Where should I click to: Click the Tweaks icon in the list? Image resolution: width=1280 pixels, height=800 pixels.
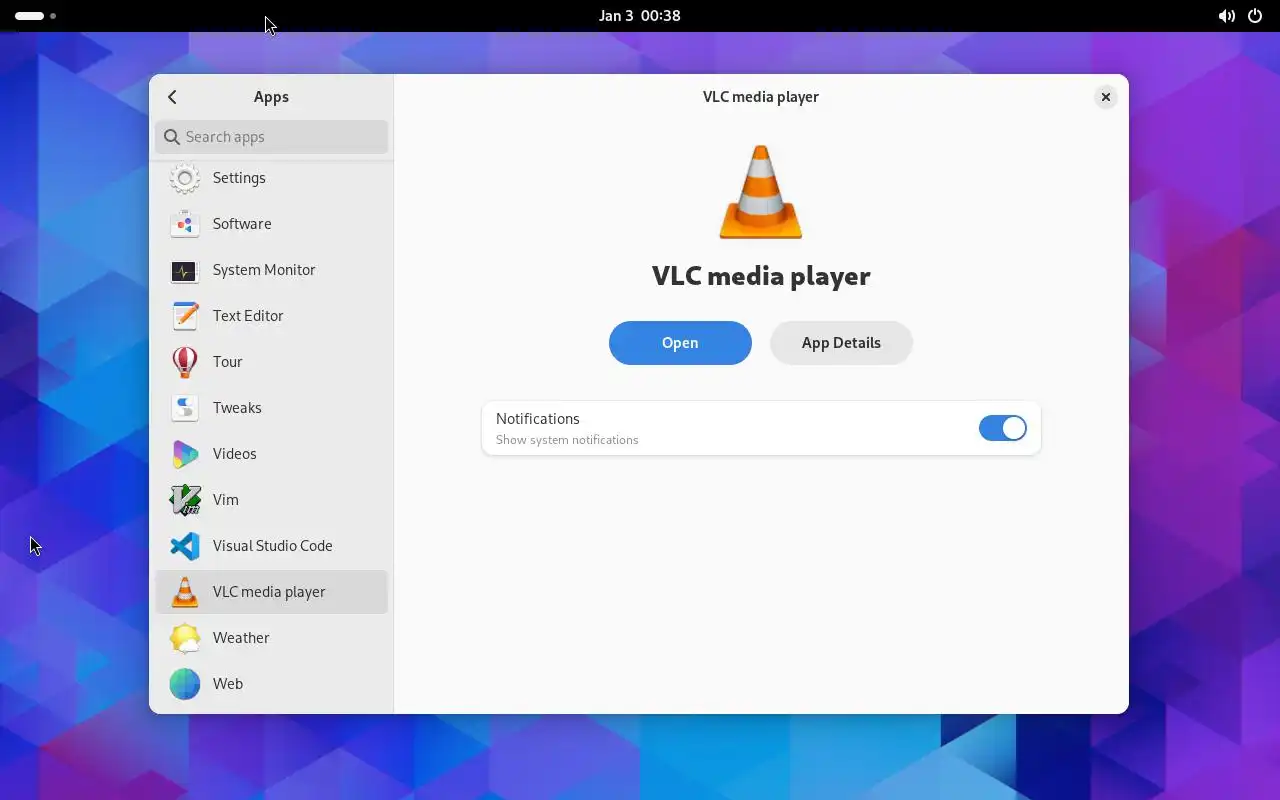[x=185, y=408]
